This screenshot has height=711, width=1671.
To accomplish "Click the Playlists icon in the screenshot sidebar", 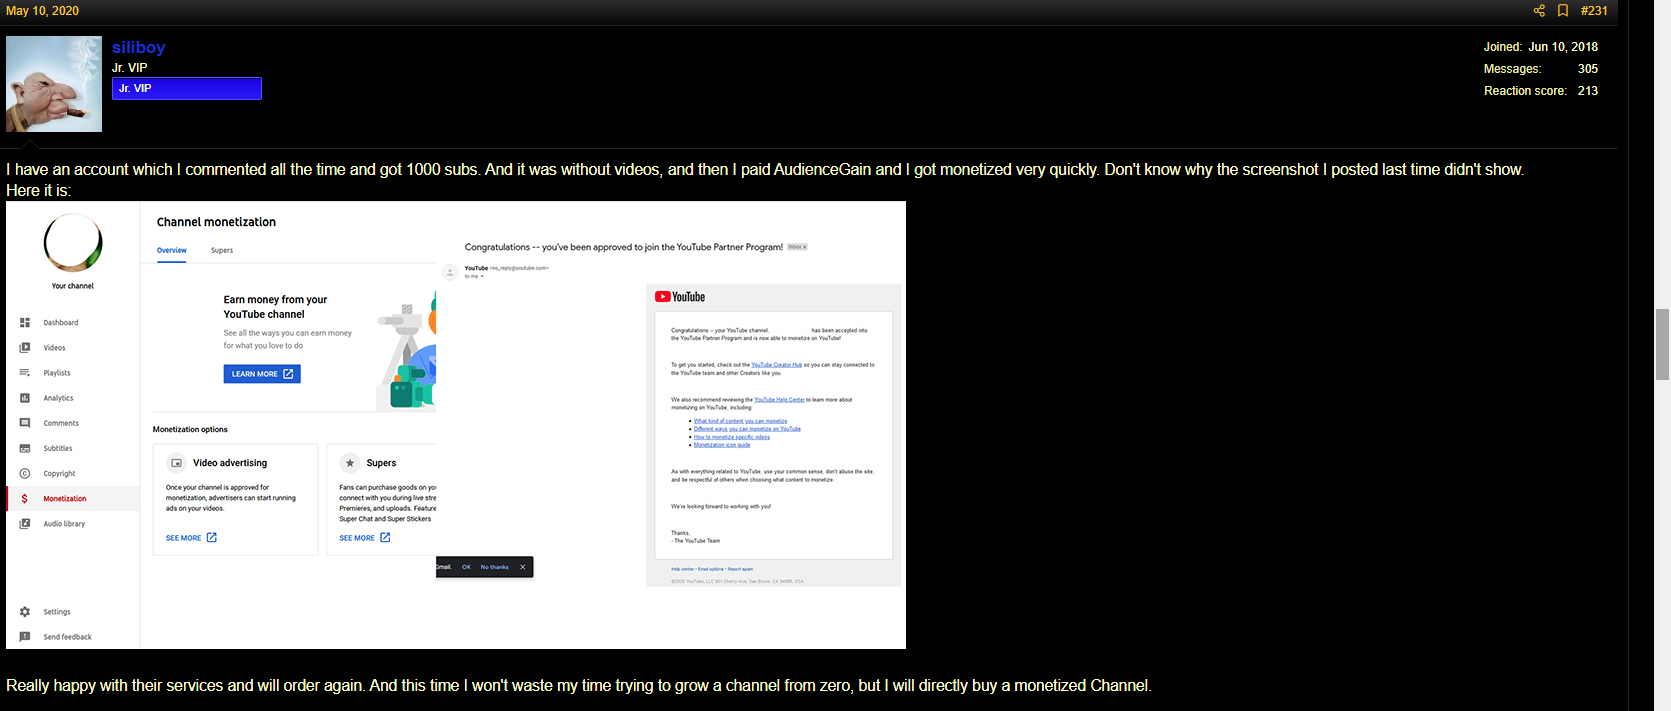I will click(25, 373).
